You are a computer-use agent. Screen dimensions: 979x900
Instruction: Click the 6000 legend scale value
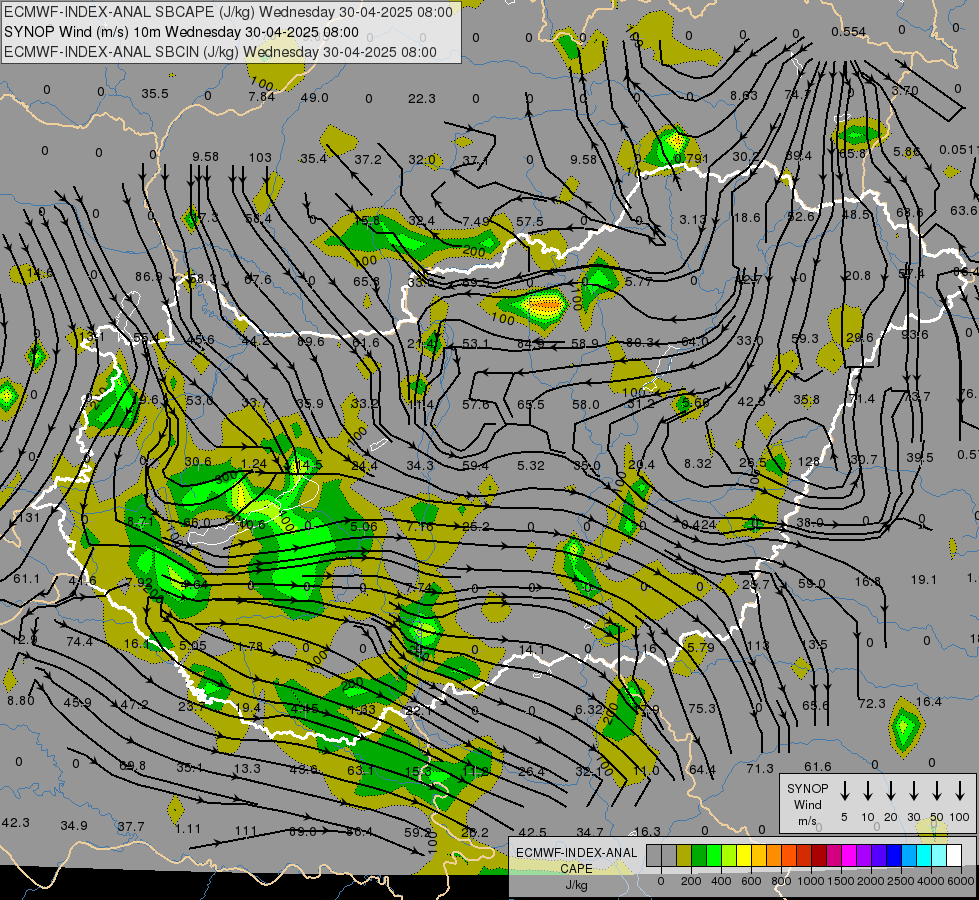960,881
